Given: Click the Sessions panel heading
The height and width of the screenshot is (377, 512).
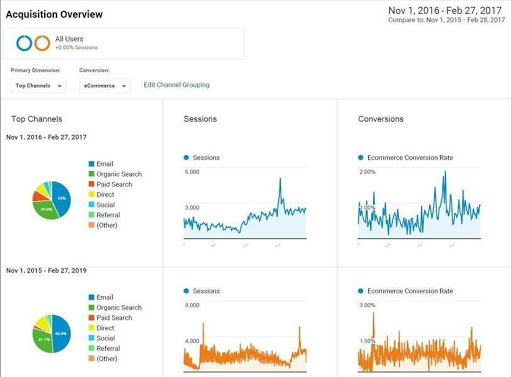Looking at the screenshot, I should [200, 119].
